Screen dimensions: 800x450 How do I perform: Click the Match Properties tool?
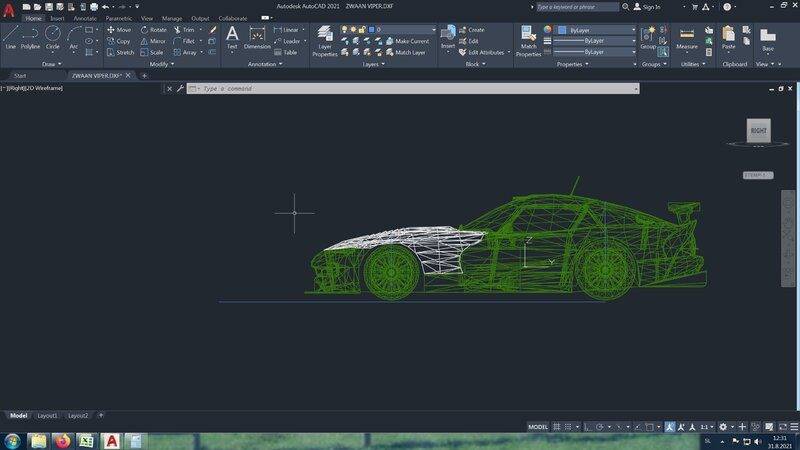click(528, 40)
